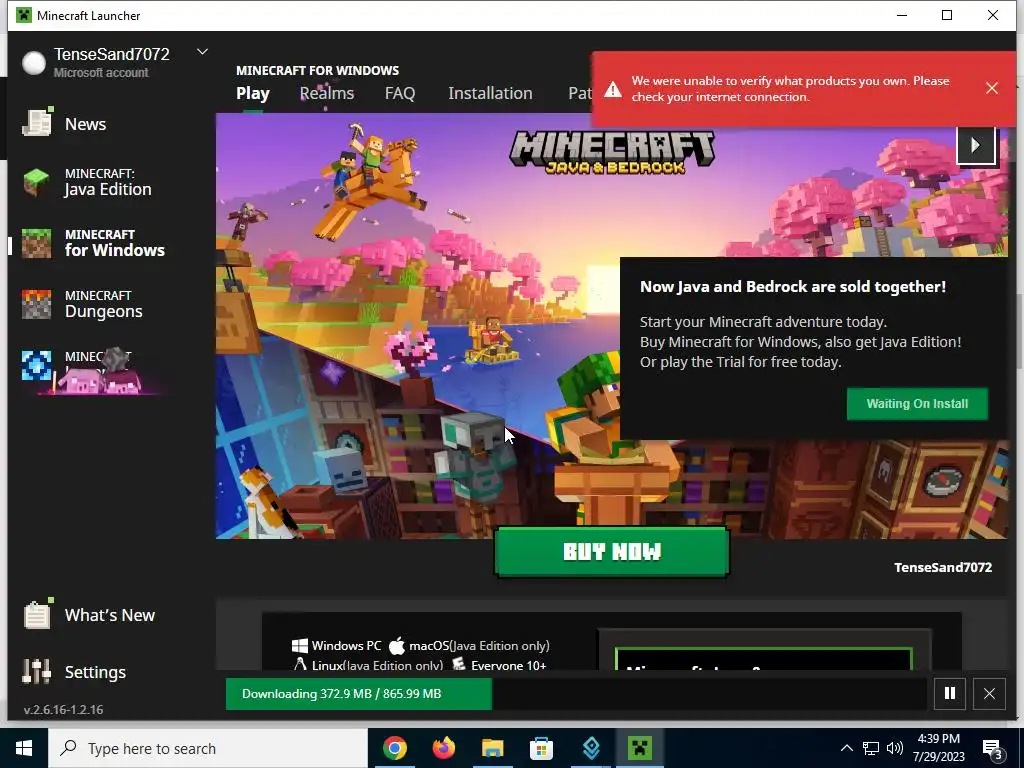Image resolution: width=1024 pixels, height=768 pixels.
Task: Click the Now Java and Bedrock are sold together heading
Action: tap(793, 287)
